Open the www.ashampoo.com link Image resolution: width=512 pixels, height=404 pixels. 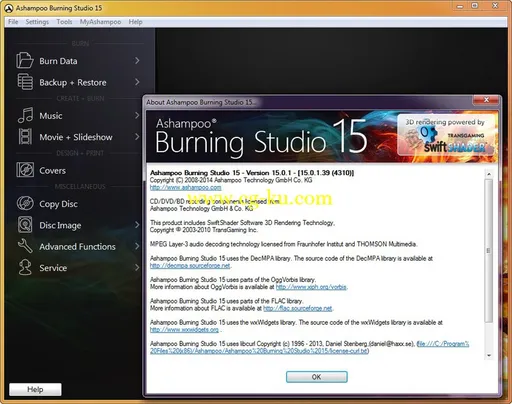(185, 187)
